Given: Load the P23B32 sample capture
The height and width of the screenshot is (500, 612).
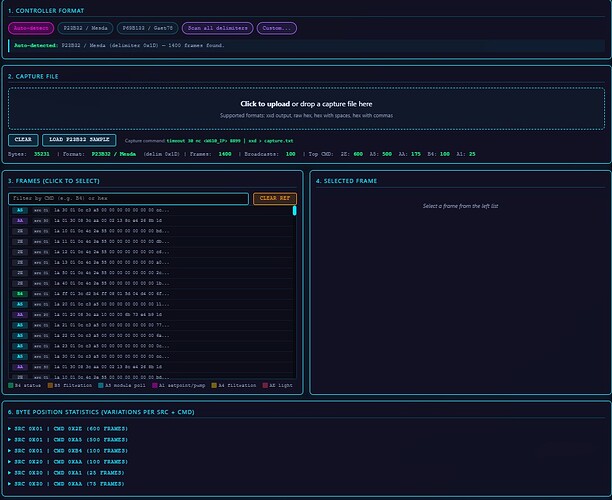Looking at the screenshot, I should click(x=79, y=140).
